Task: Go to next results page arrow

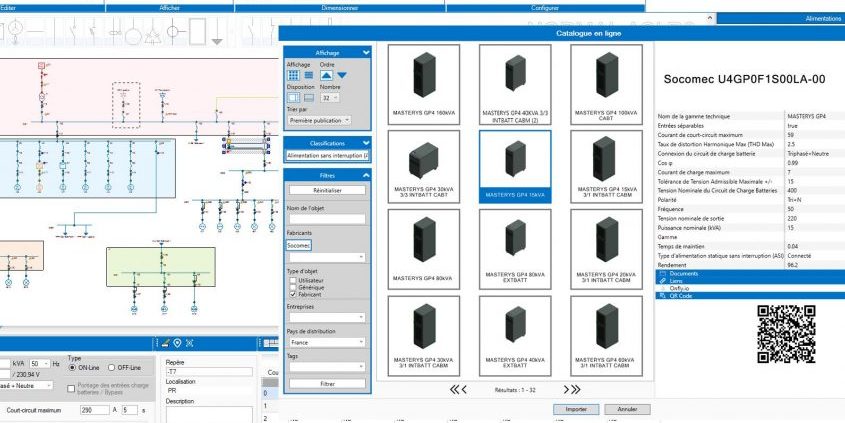Action: coord(566,390)
